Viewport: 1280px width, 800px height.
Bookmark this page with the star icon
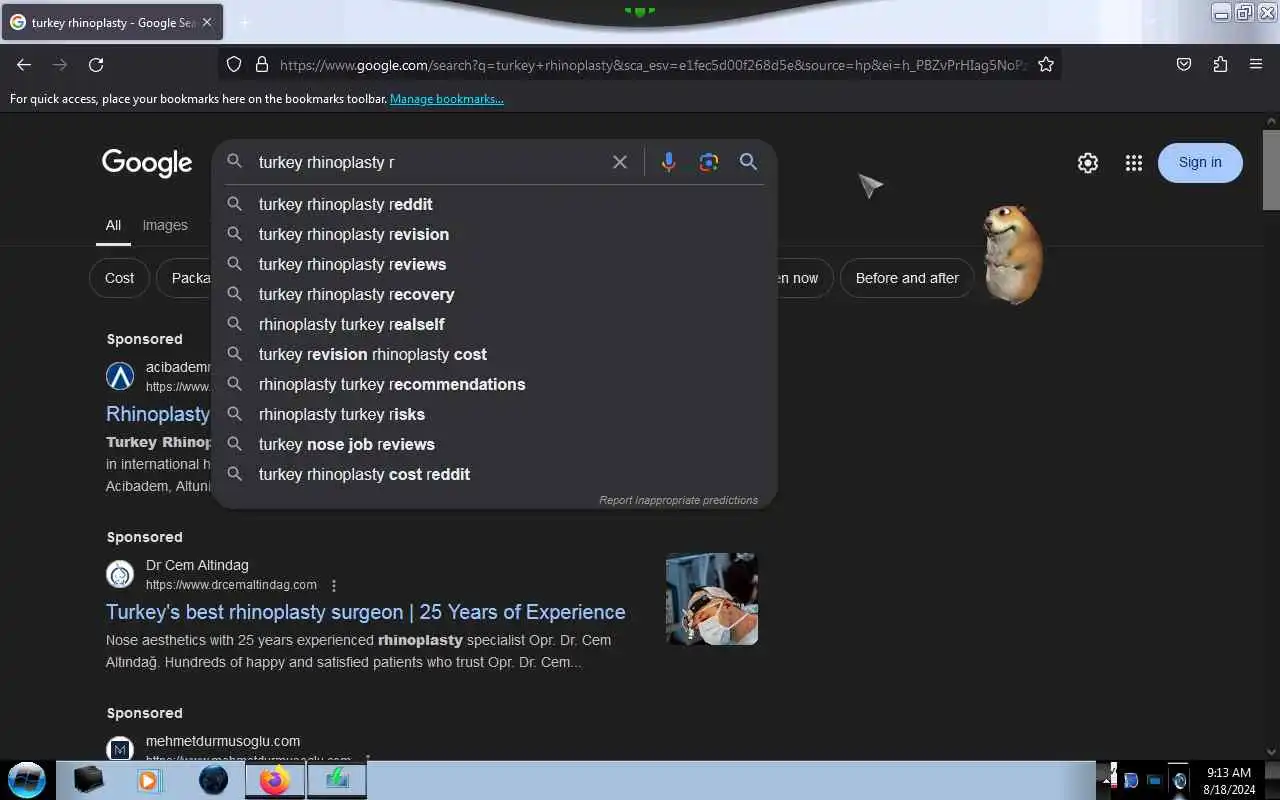pyautogui.click(x=1046, y=64)
